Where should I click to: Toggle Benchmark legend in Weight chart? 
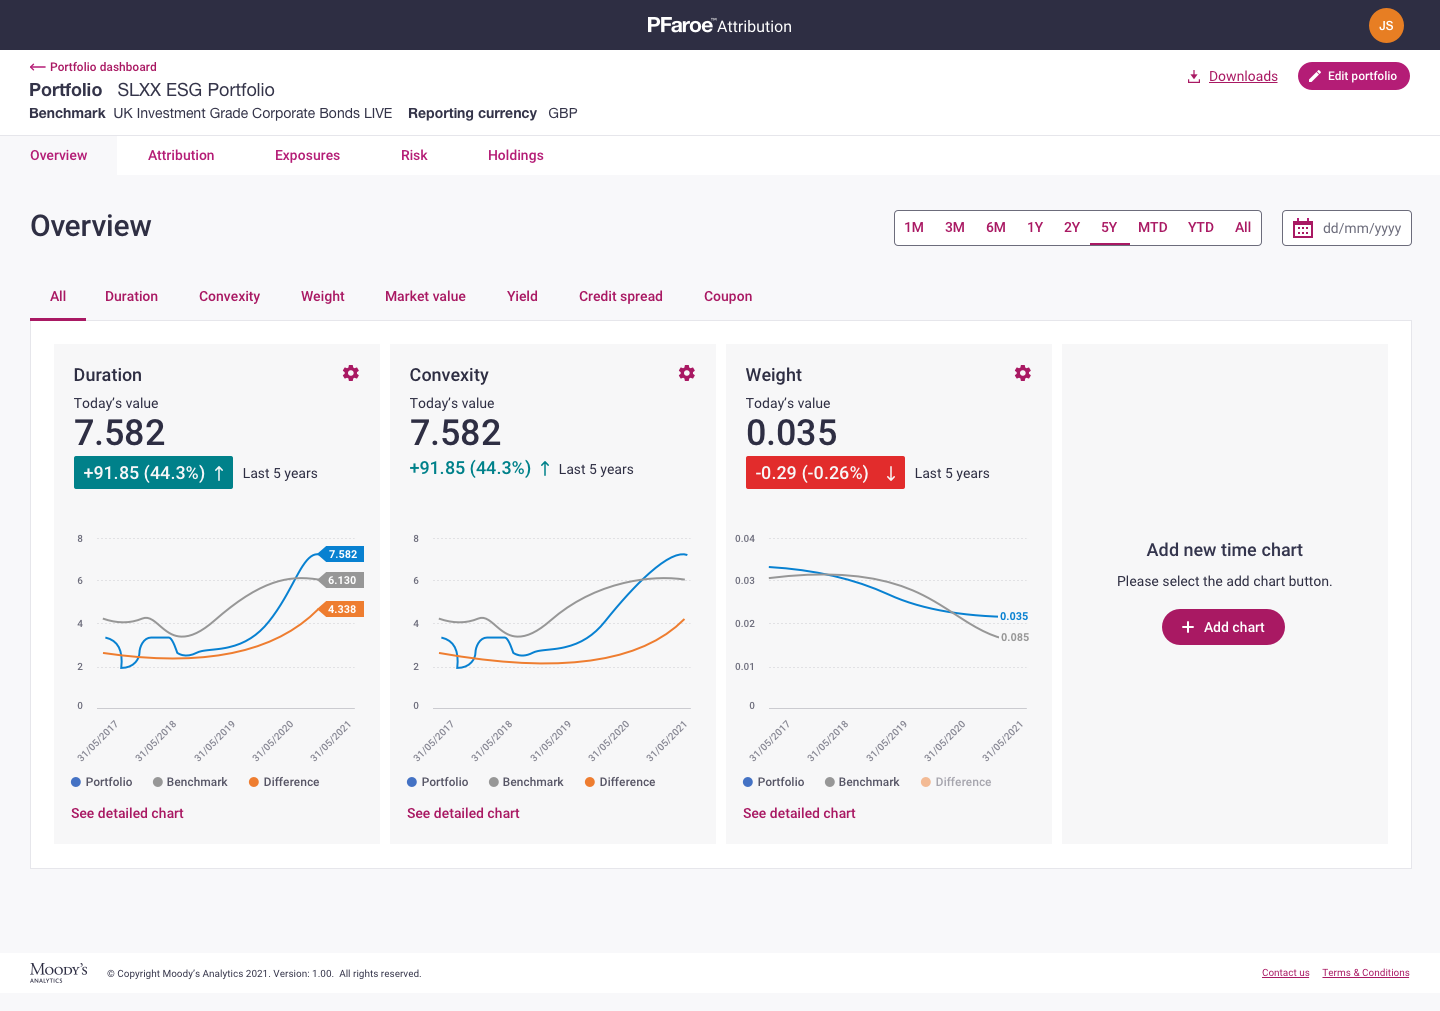click(862, 782)
